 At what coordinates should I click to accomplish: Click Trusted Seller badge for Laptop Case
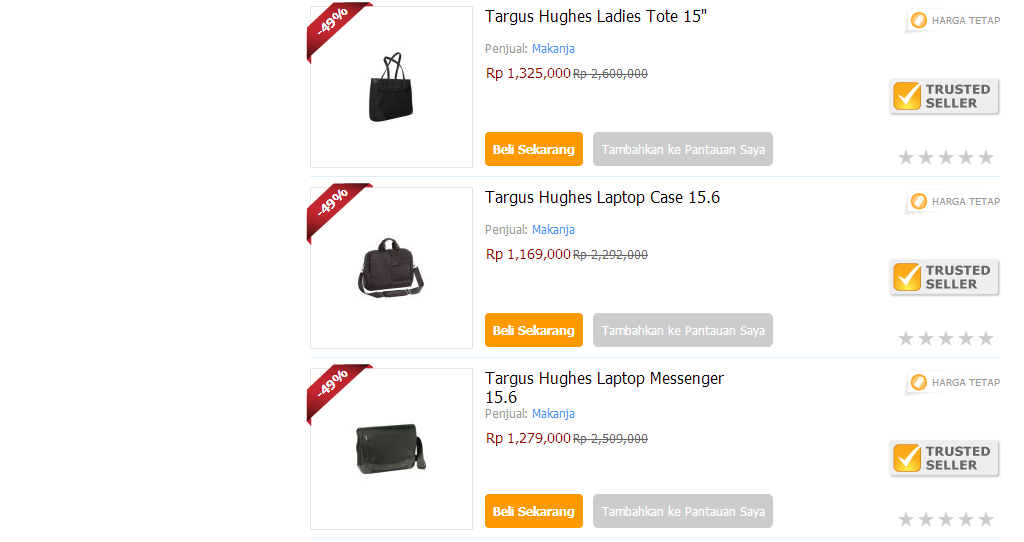click(x=944, y=278)
